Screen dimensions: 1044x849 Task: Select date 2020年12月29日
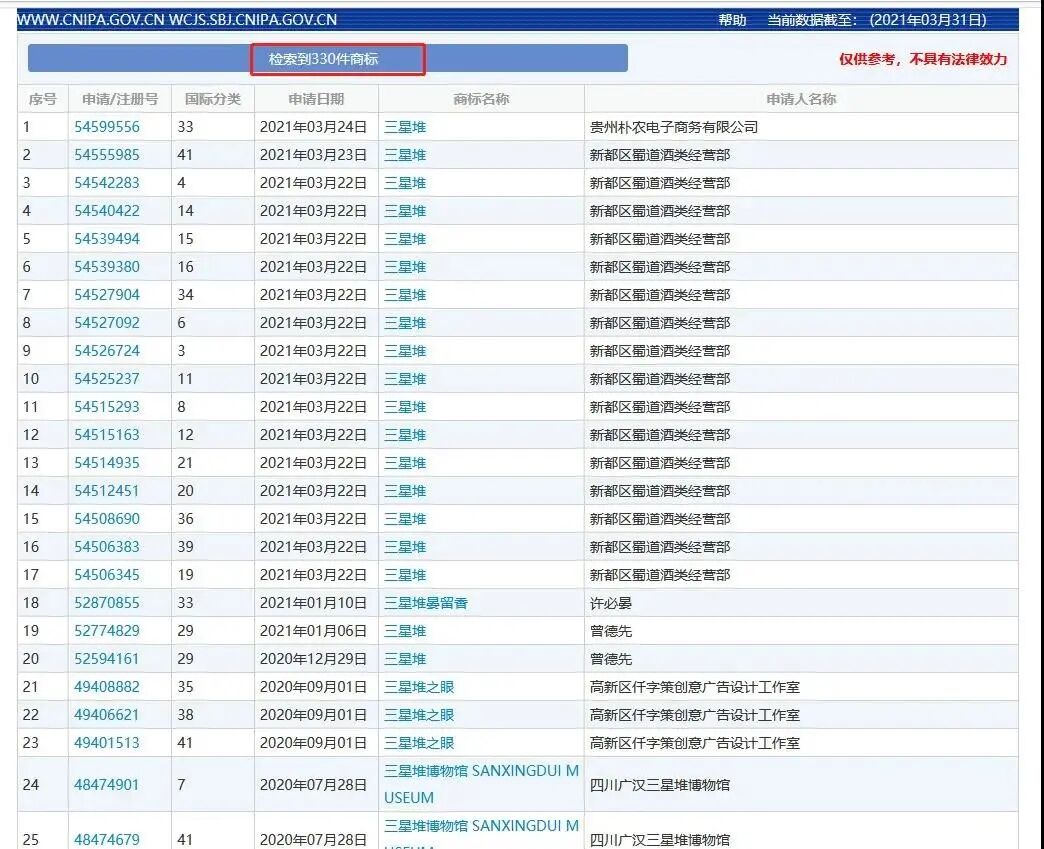click(313, 658)
